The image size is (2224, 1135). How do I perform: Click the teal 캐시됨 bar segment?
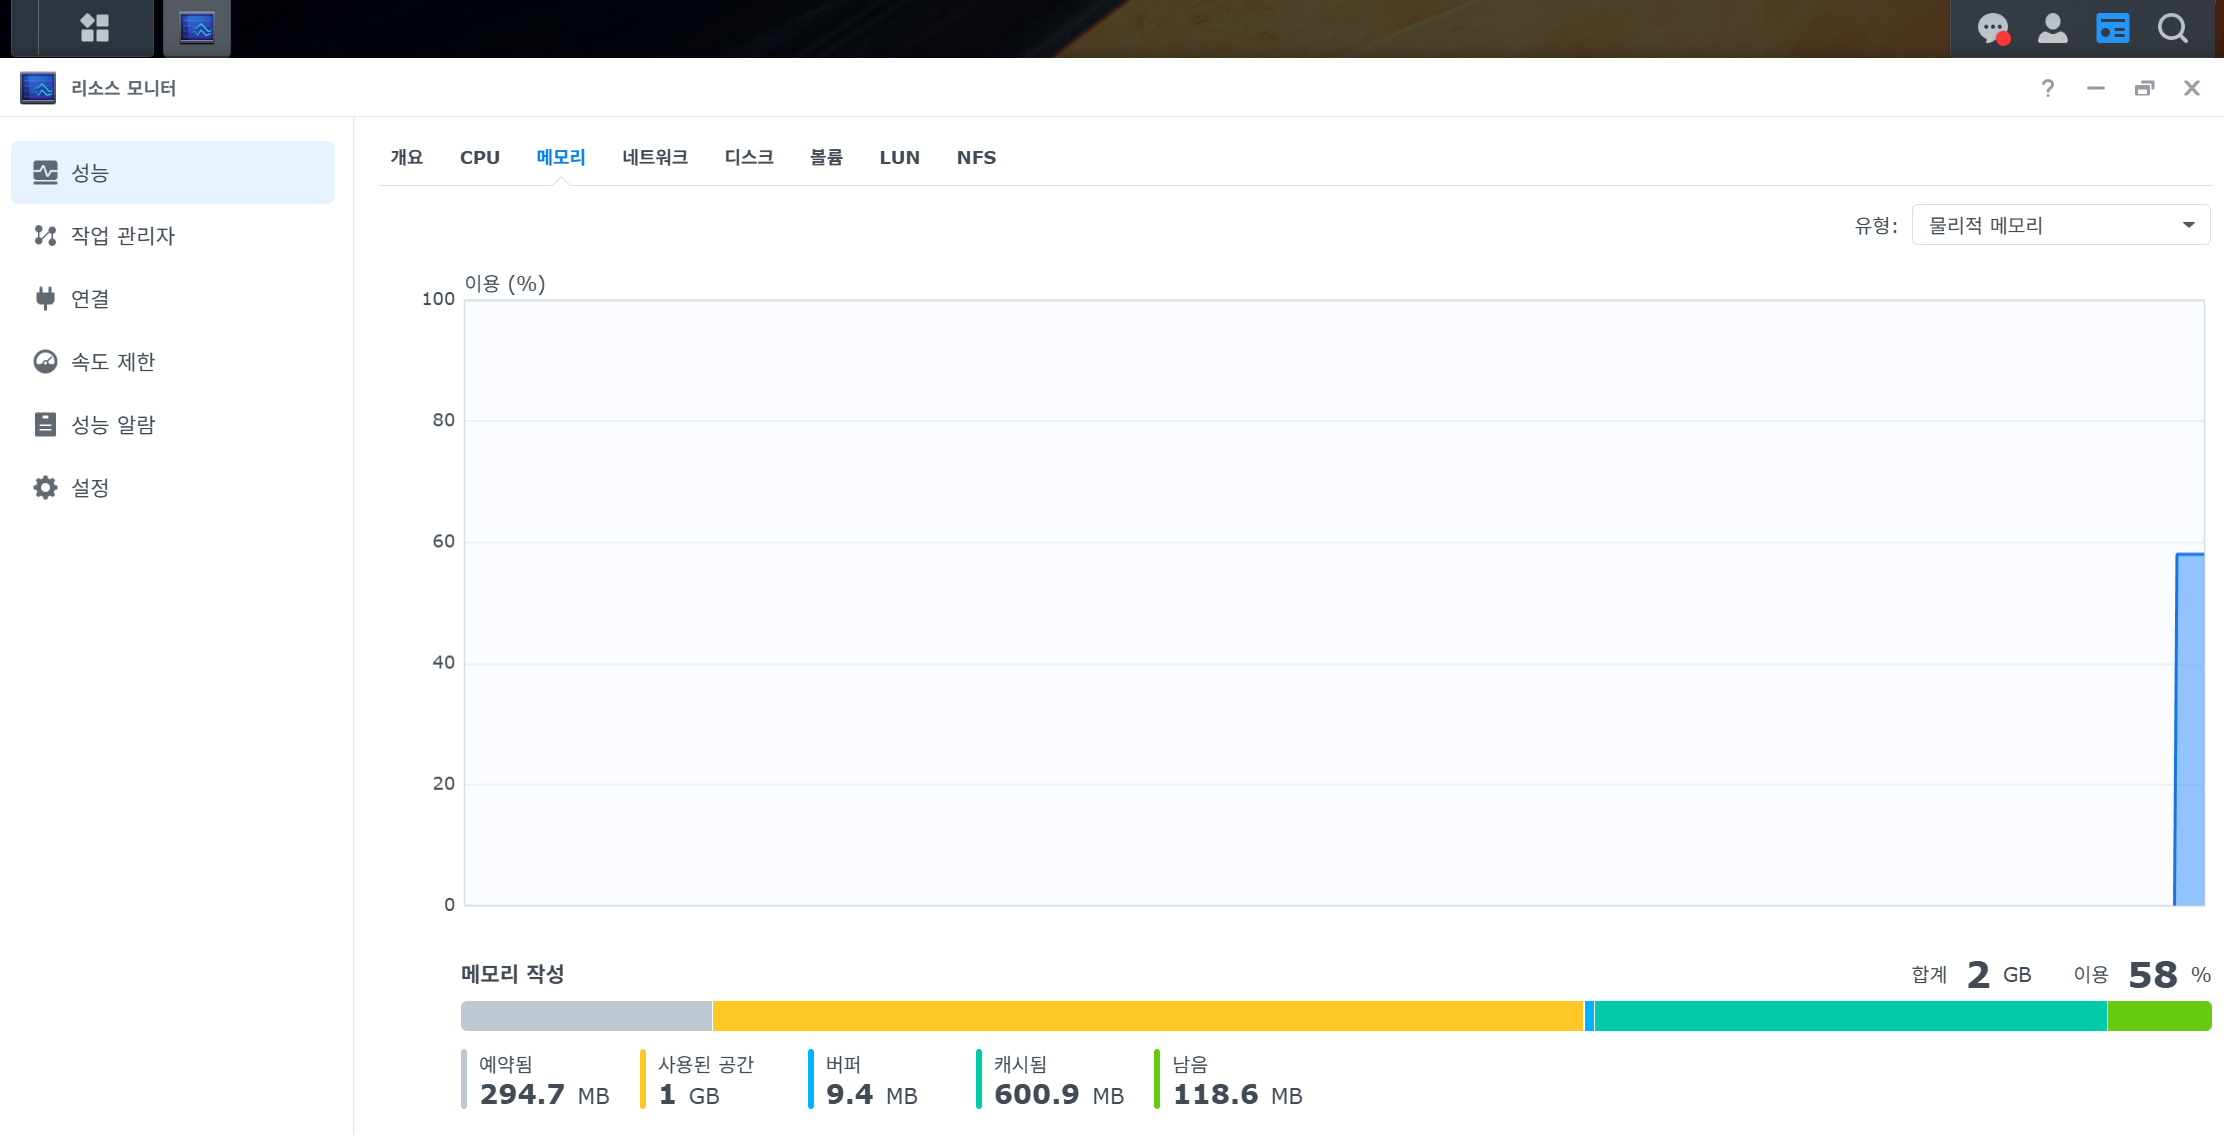[x=1851, y=1016]
